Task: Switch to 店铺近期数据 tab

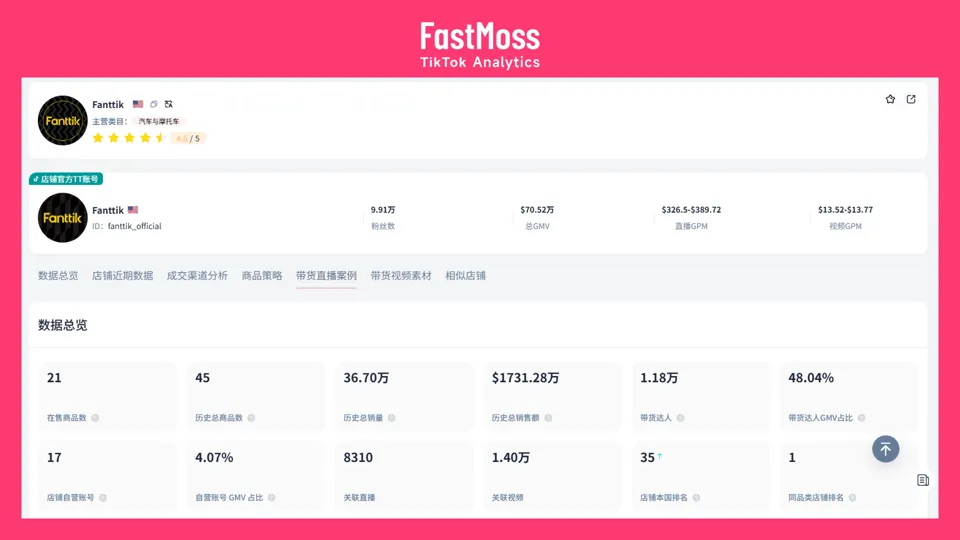Action: point(122,276)
